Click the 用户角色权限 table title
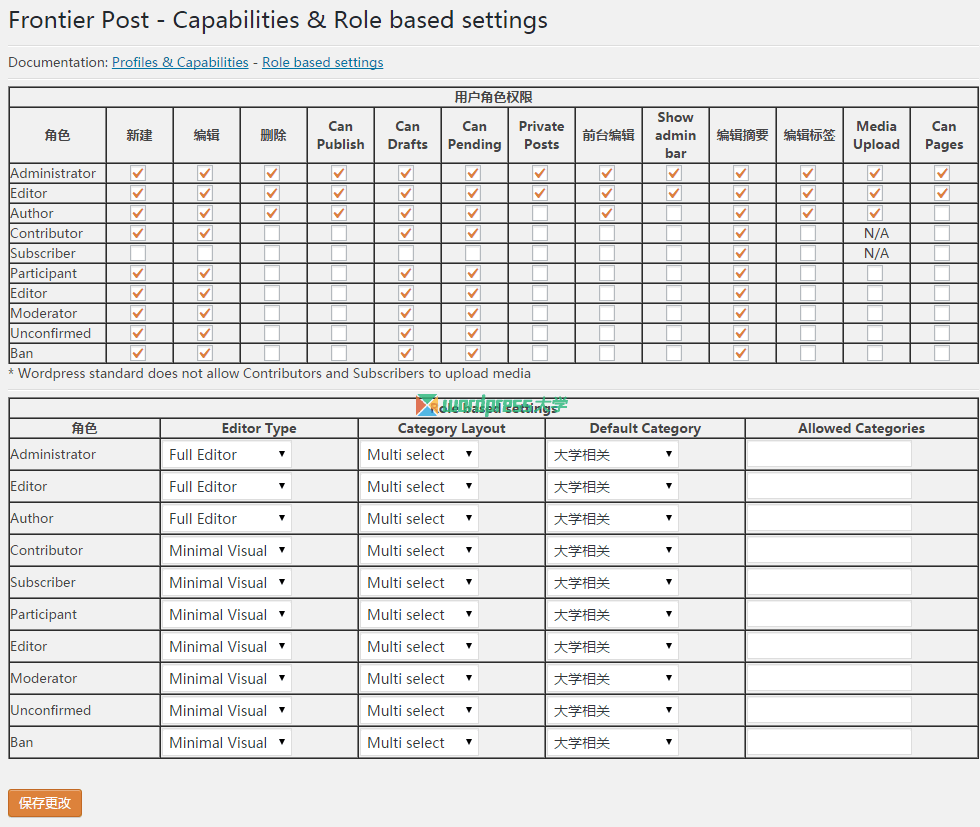The width and height of the screenshot is (980, 827). (493, 97)
